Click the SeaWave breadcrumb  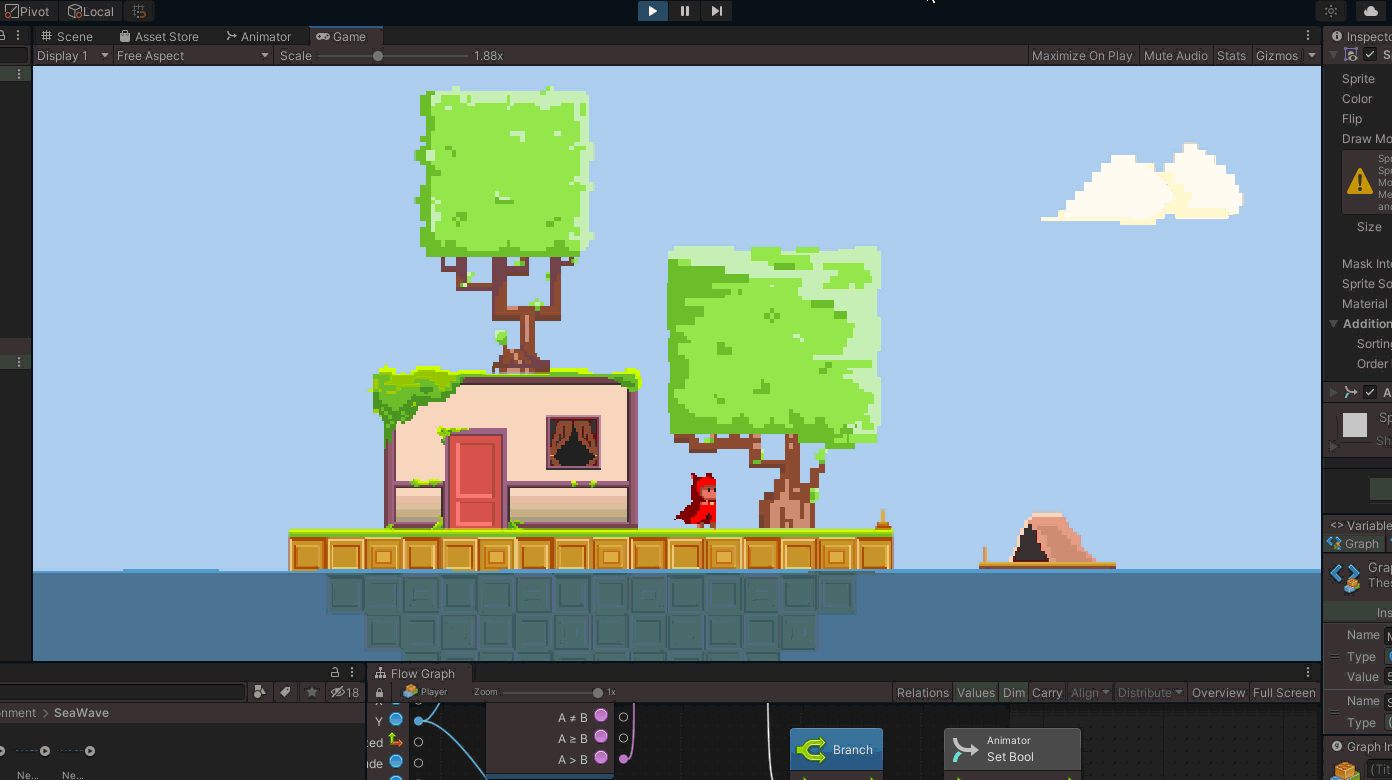[x=81, y=713]
